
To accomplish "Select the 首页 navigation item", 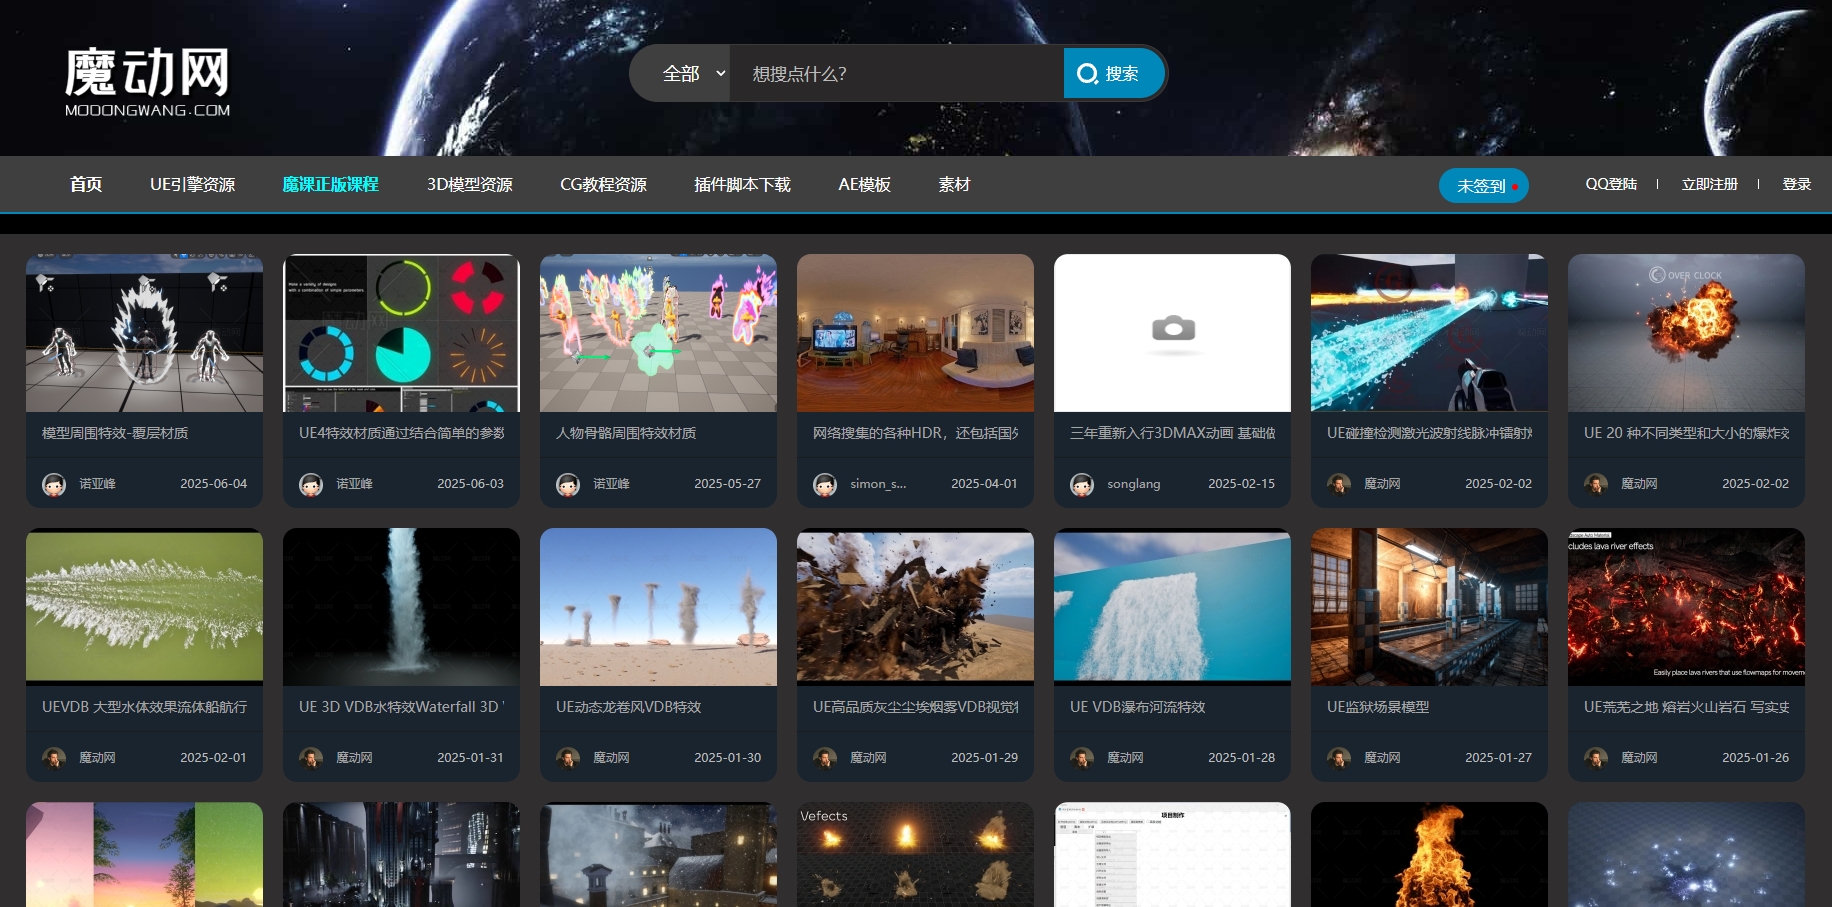I will [x=85, y=184].
